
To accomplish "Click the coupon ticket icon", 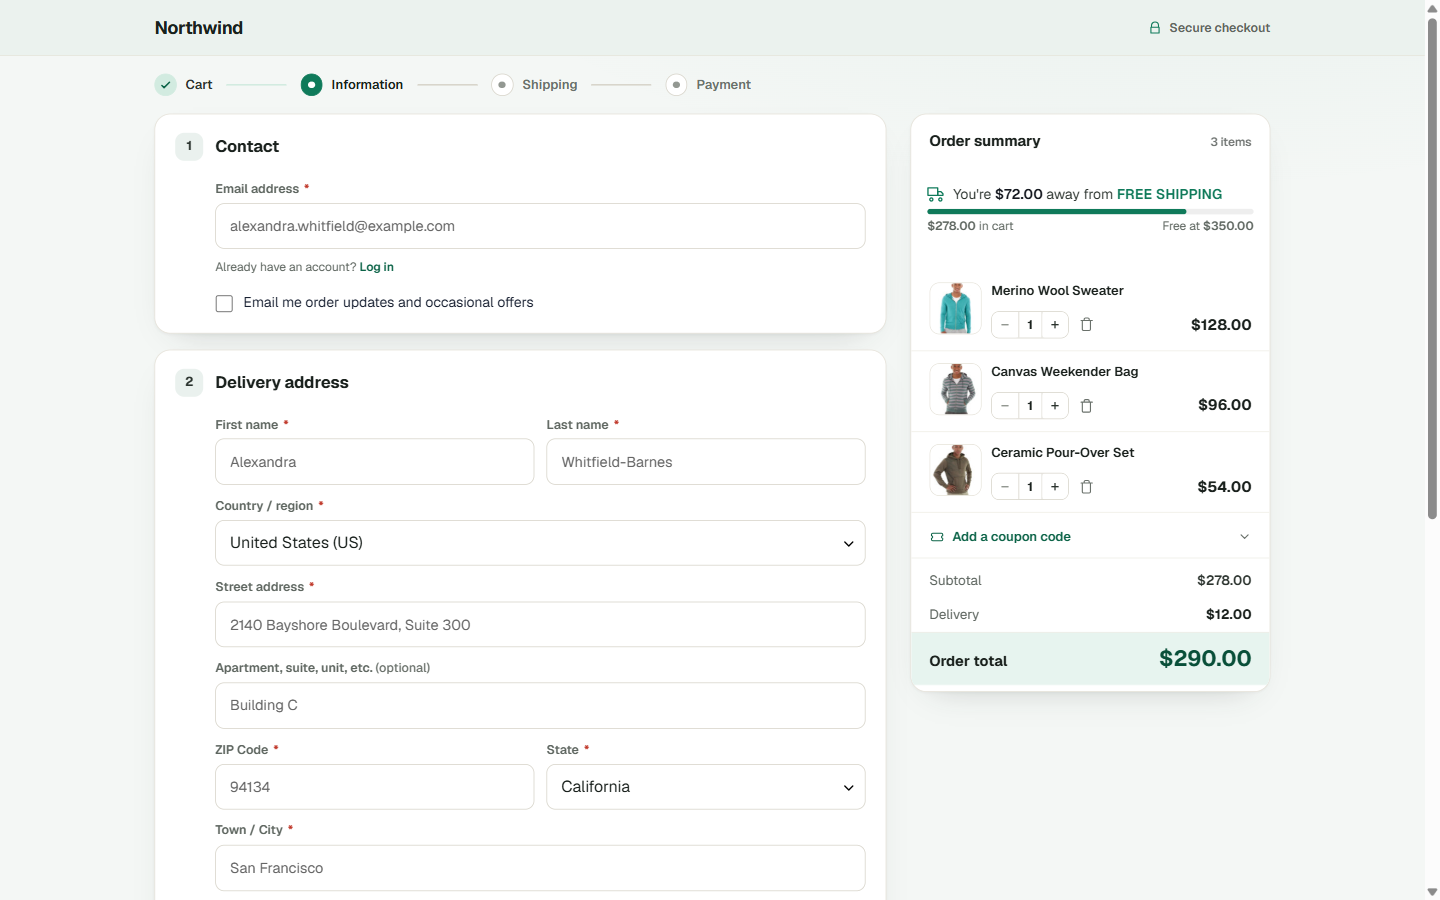I will coord(937,537).
